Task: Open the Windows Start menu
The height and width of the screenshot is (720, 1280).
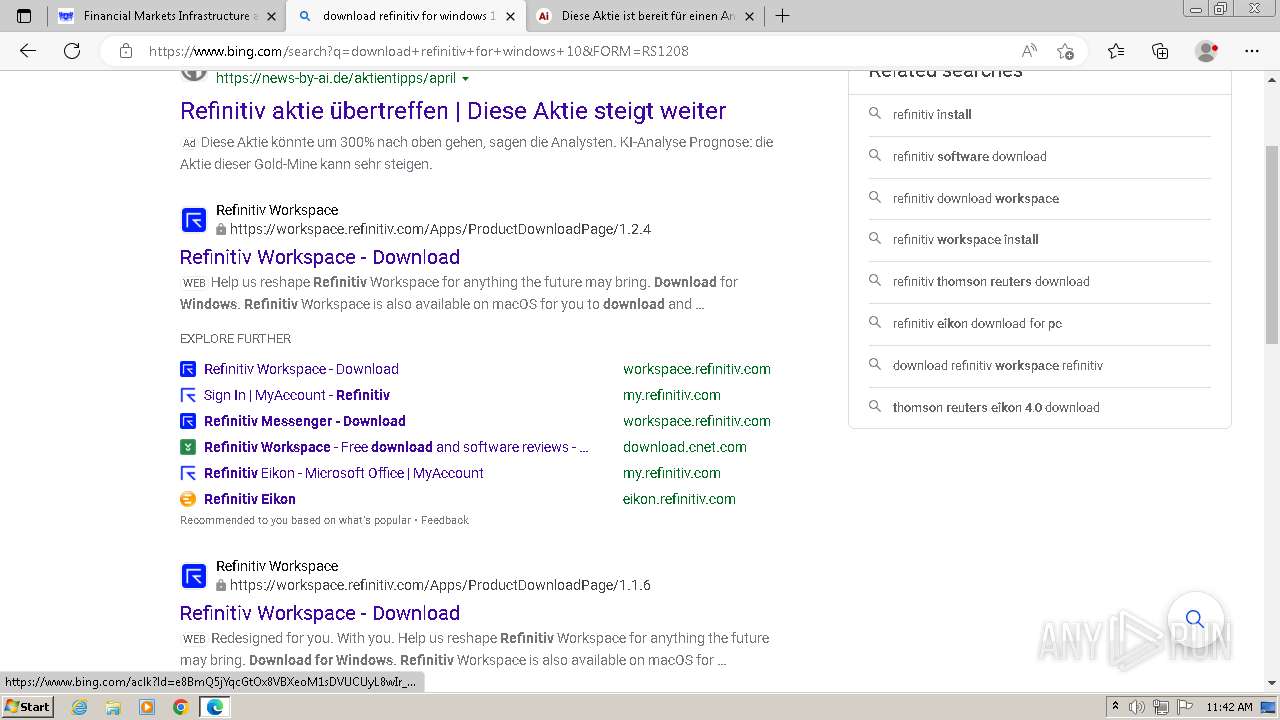Action: click(x=28, y=706)
